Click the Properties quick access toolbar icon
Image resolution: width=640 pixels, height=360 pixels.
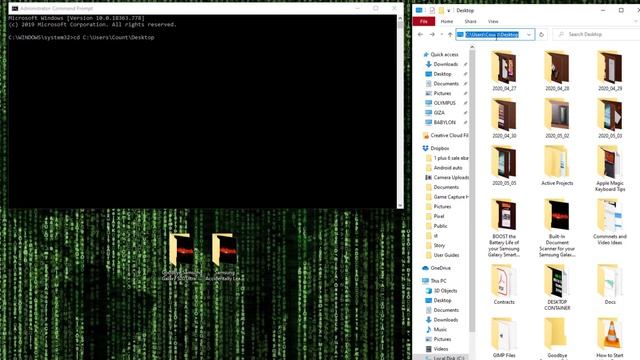click(x=432, y=11)
